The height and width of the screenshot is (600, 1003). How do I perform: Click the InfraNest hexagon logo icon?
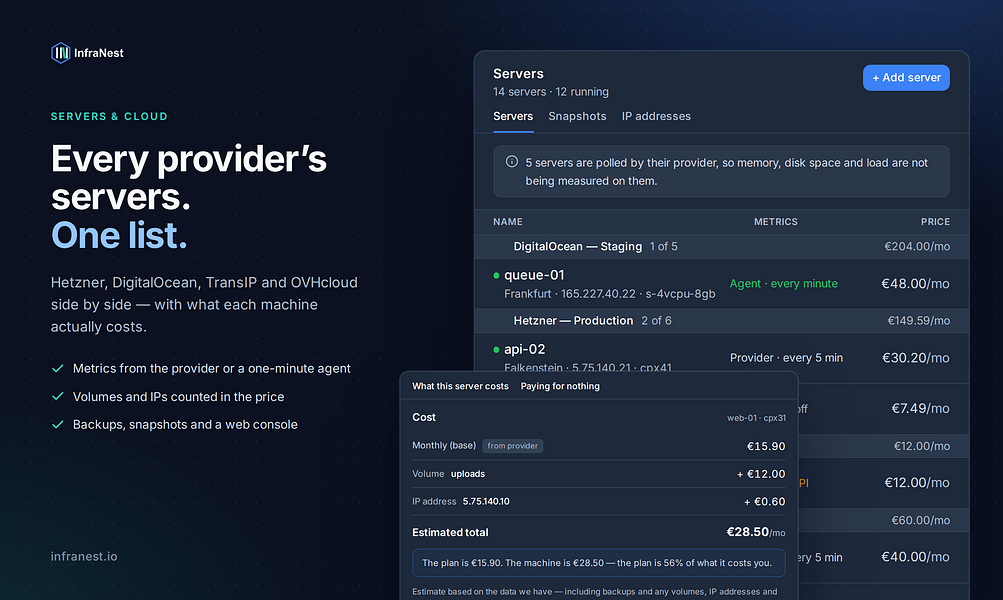tap(60, 52)
